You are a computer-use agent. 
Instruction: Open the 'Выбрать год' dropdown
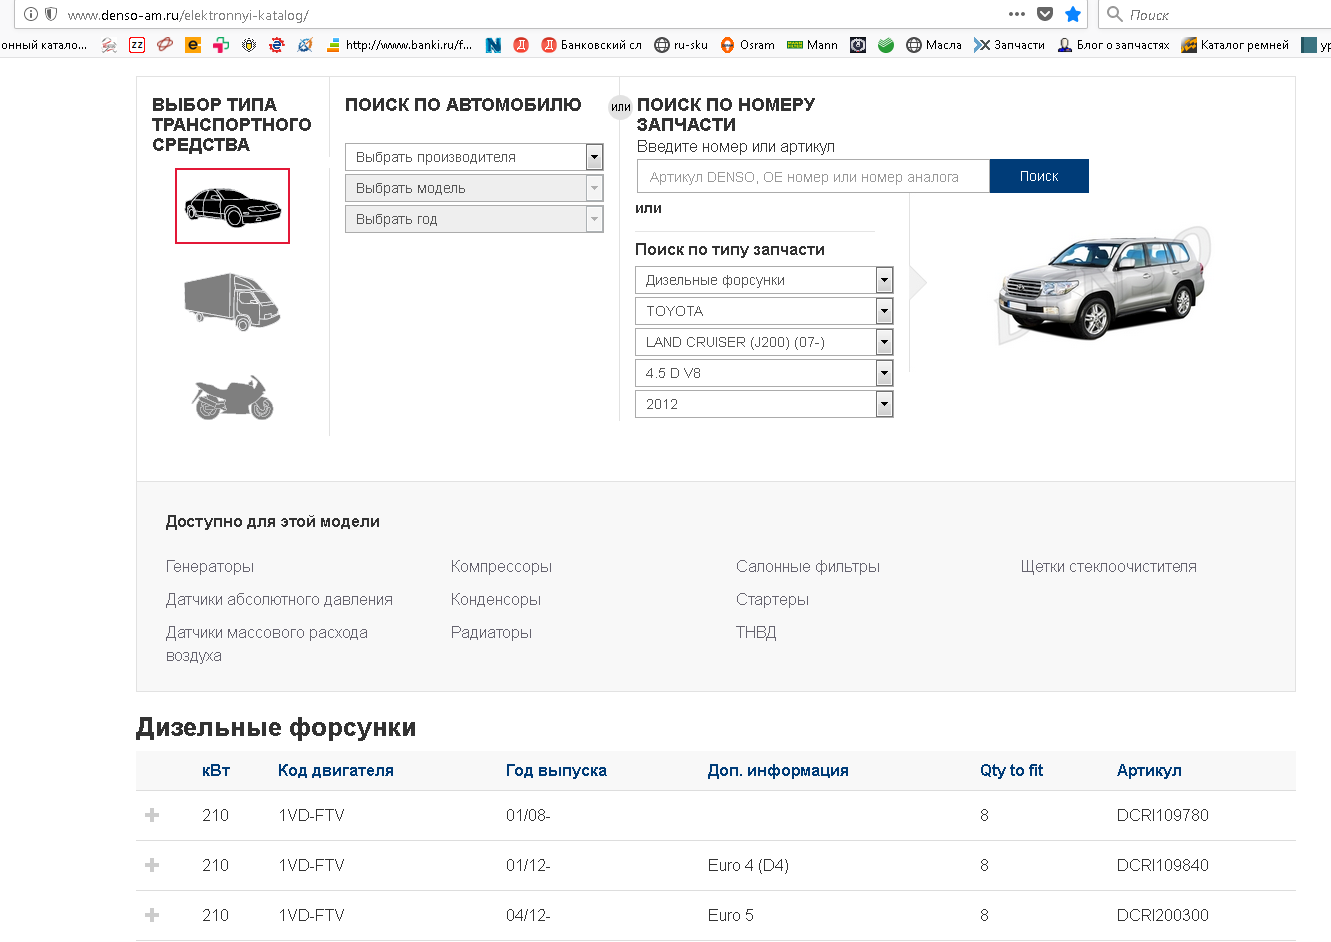474,219
